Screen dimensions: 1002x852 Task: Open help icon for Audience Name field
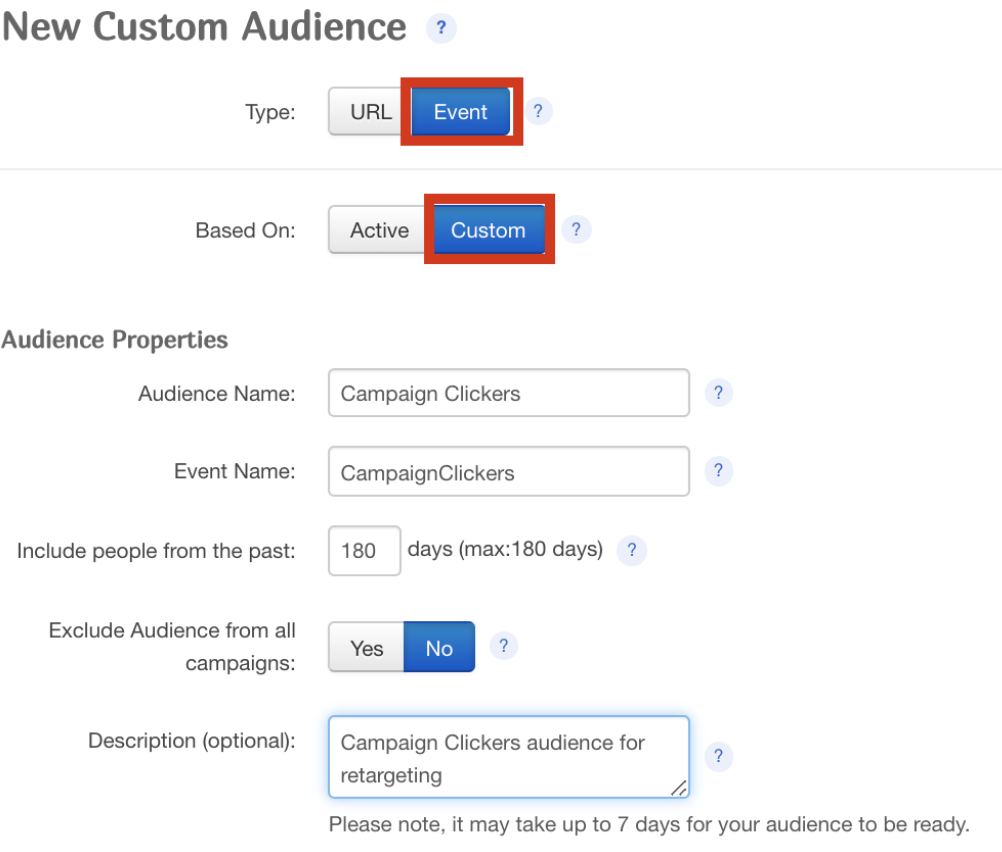718,392
